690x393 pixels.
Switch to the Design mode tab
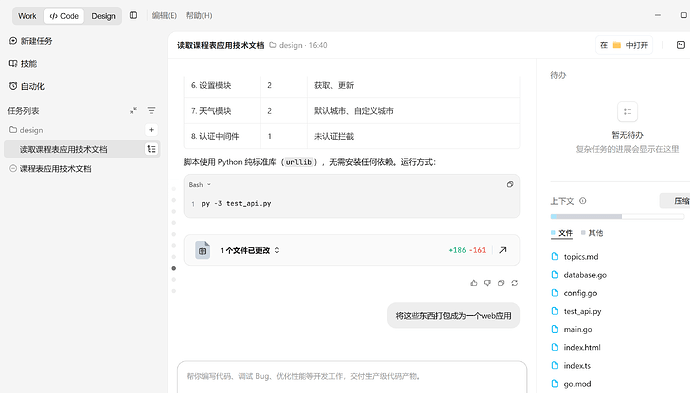point(103,16)
